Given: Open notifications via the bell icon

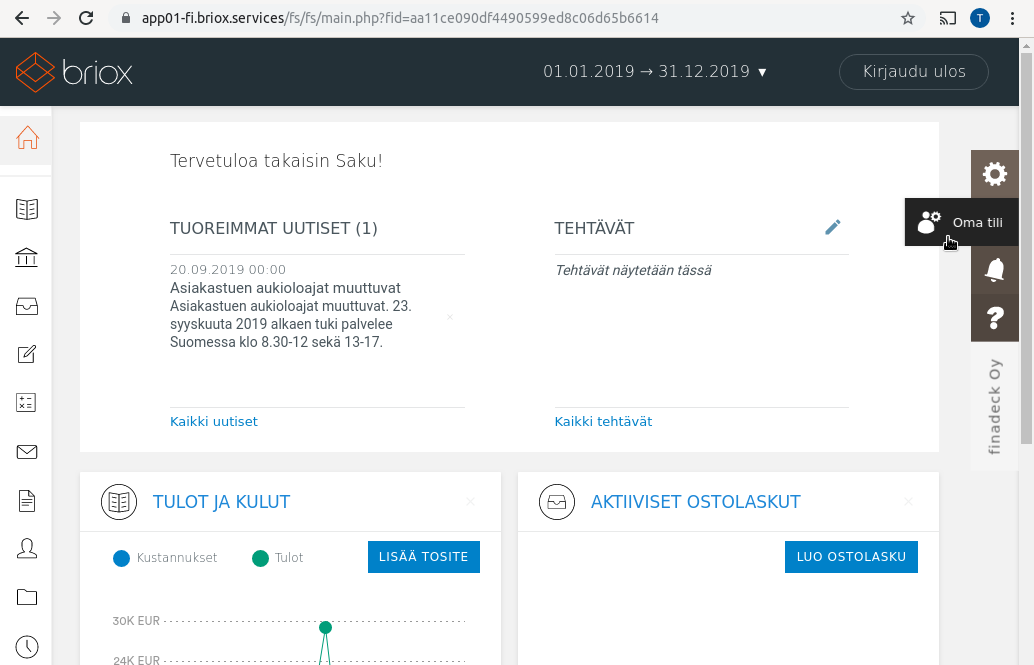Looking at the screenshot, I should point(994,271).
